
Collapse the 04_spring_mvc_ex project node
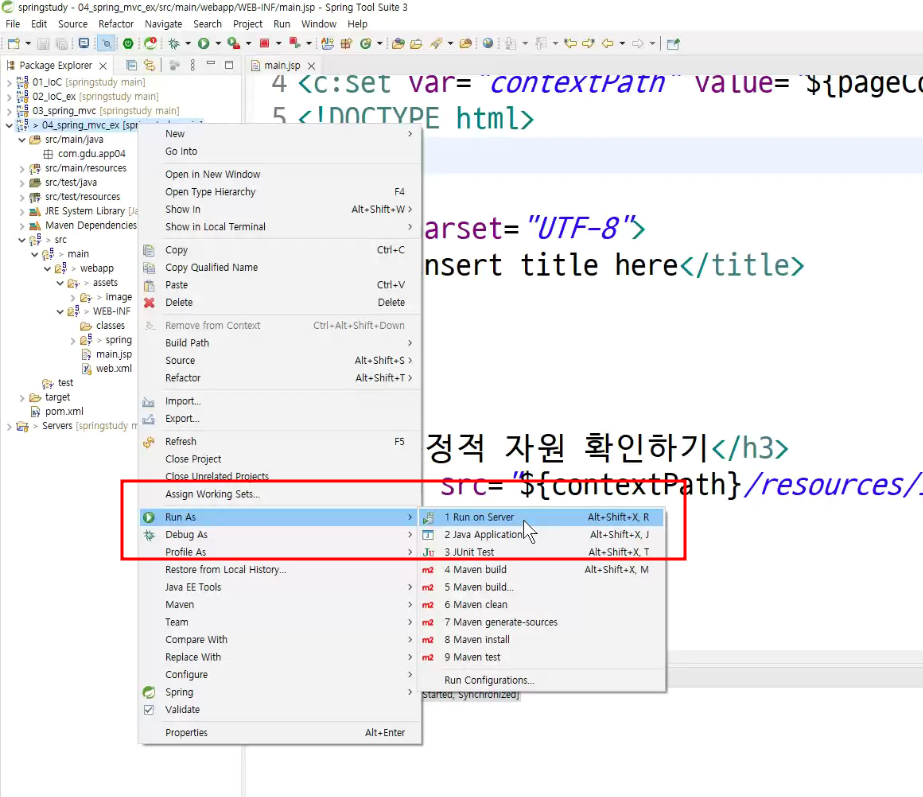point(9,125)
